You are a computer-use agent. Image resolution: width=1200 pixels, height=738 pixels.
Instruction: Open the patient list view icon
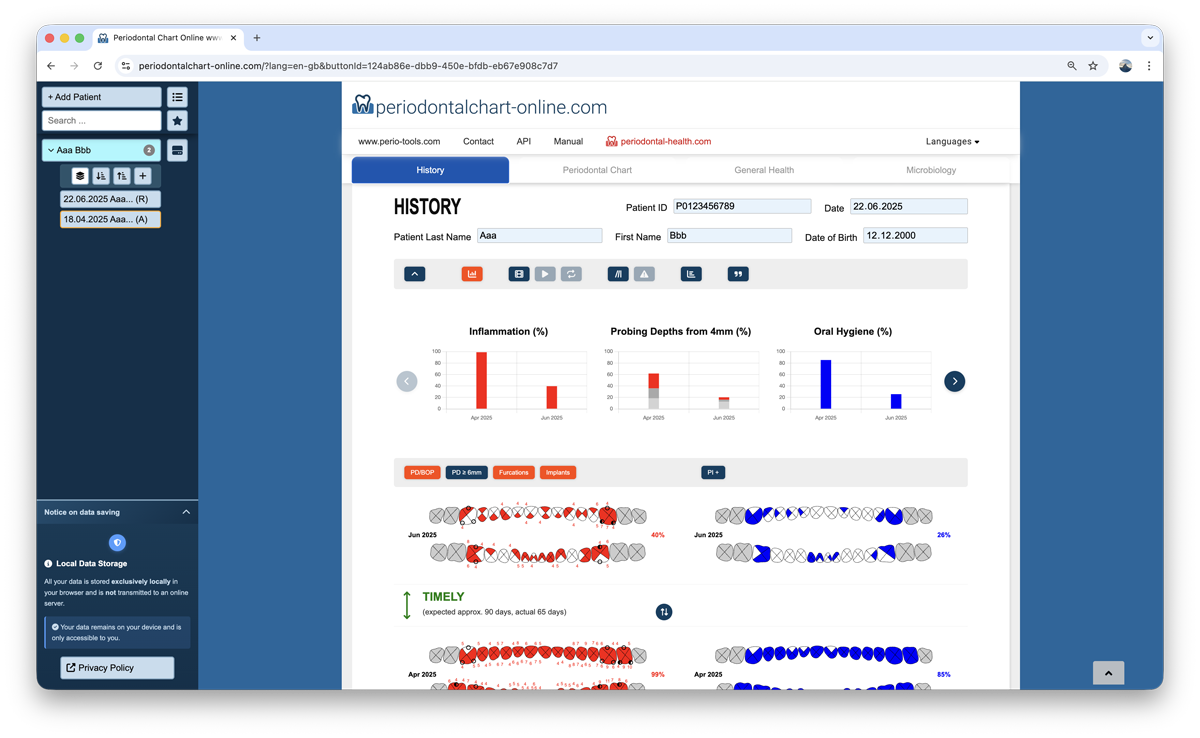pos(177,97)
